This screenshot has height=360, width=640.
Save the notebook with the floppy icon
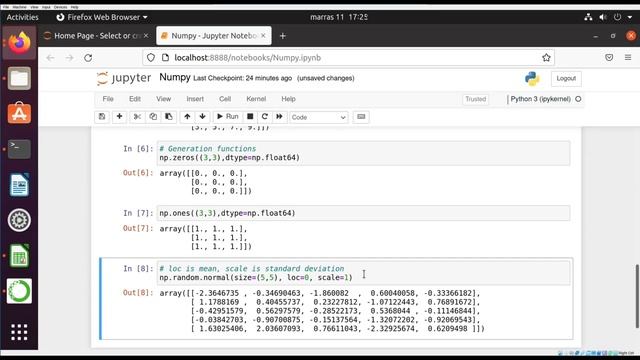pos(102,117)
